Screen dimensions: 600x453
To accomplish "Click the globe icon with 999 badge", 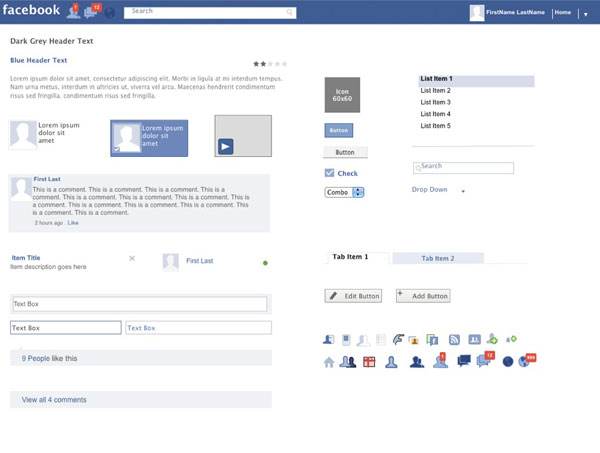I will 527,360.
